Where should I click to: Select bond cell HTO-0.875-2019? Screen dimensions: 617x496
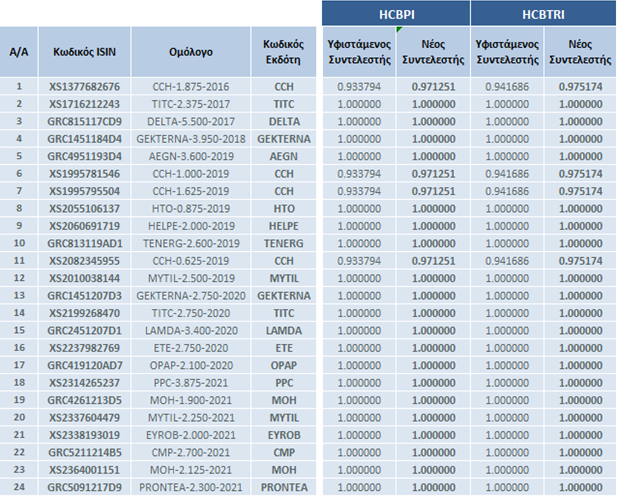191,208
